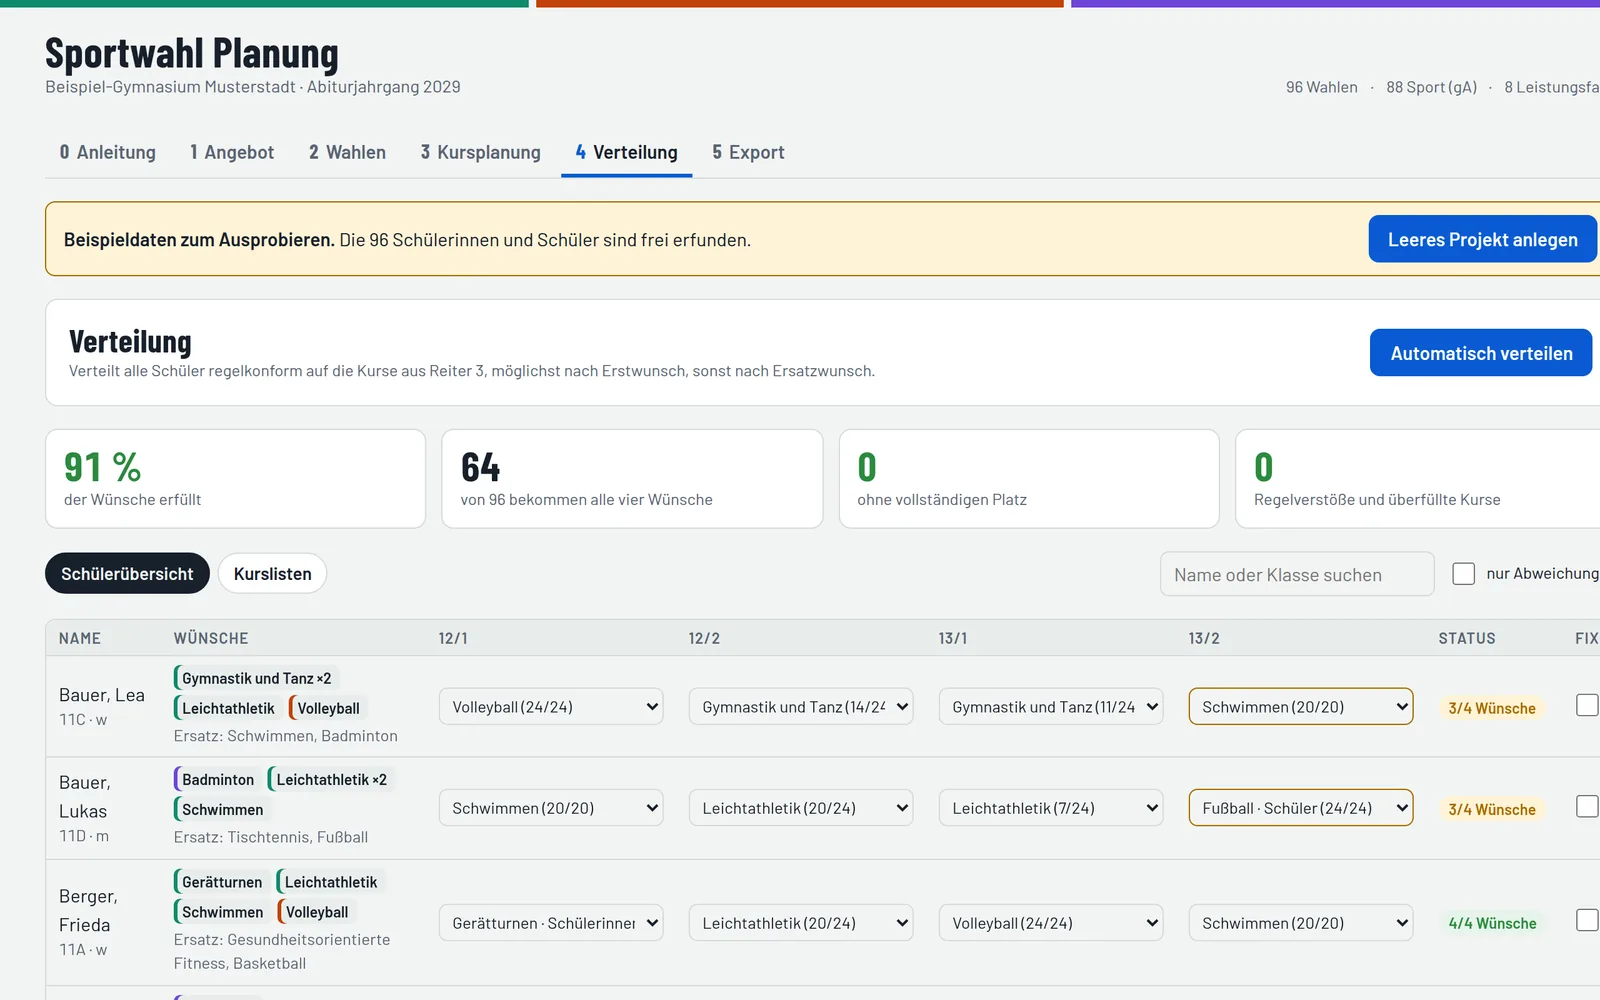Image resolution: width=1600 pixels, height=1000 pixels.
Task: Click Frieda Berger's Gerätturnen wish tag
Action: 221,882
